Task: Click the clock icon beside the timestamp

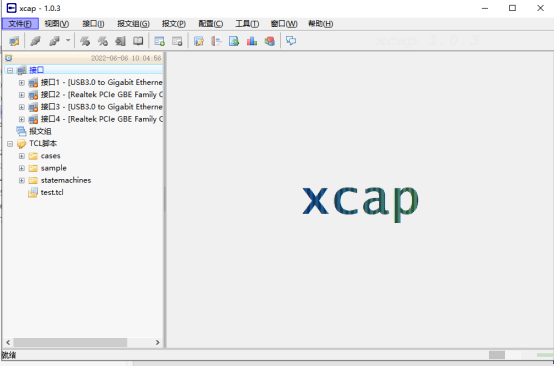Action: [8, 58]
